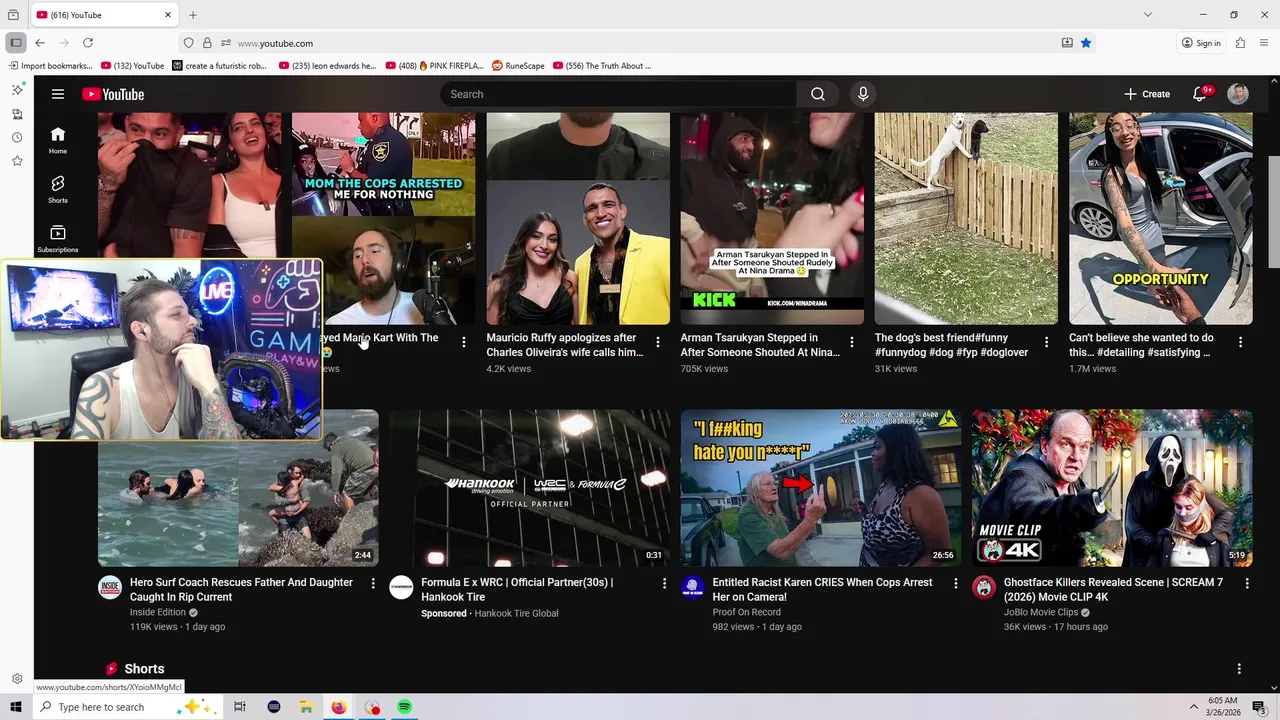
Task: Open the Firefox application menu
Action: 1264,43
